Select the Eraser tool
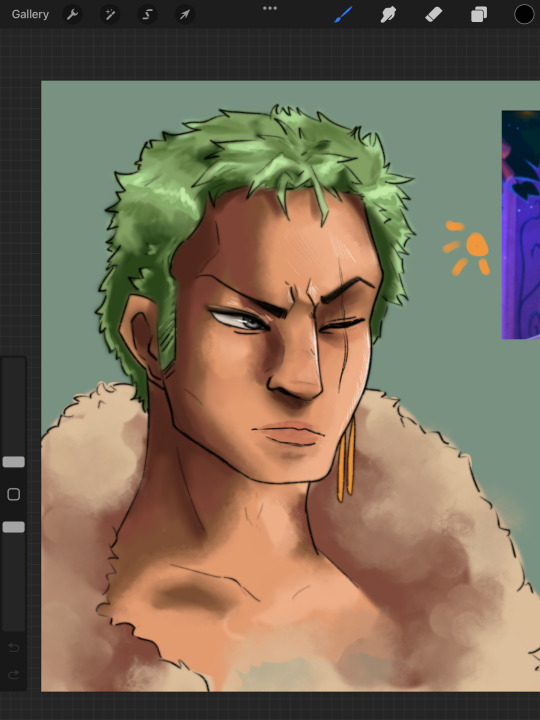This screenshot has height=720, width=540. coord(433,15)
